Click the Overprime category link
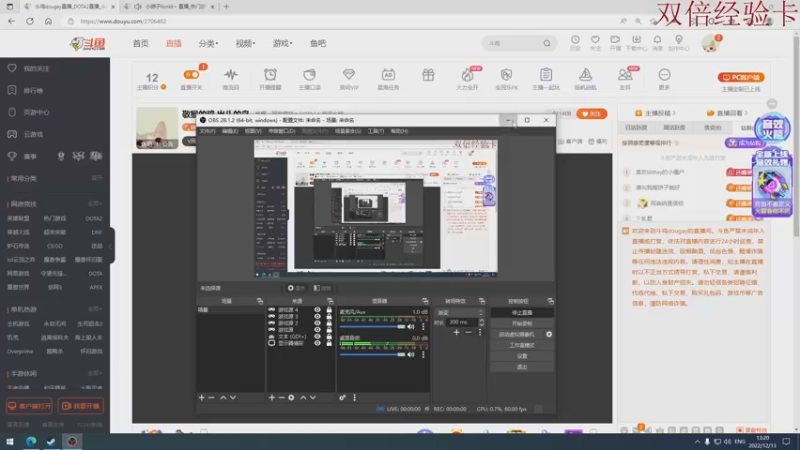The image size is (800, 450). point(20,352)
